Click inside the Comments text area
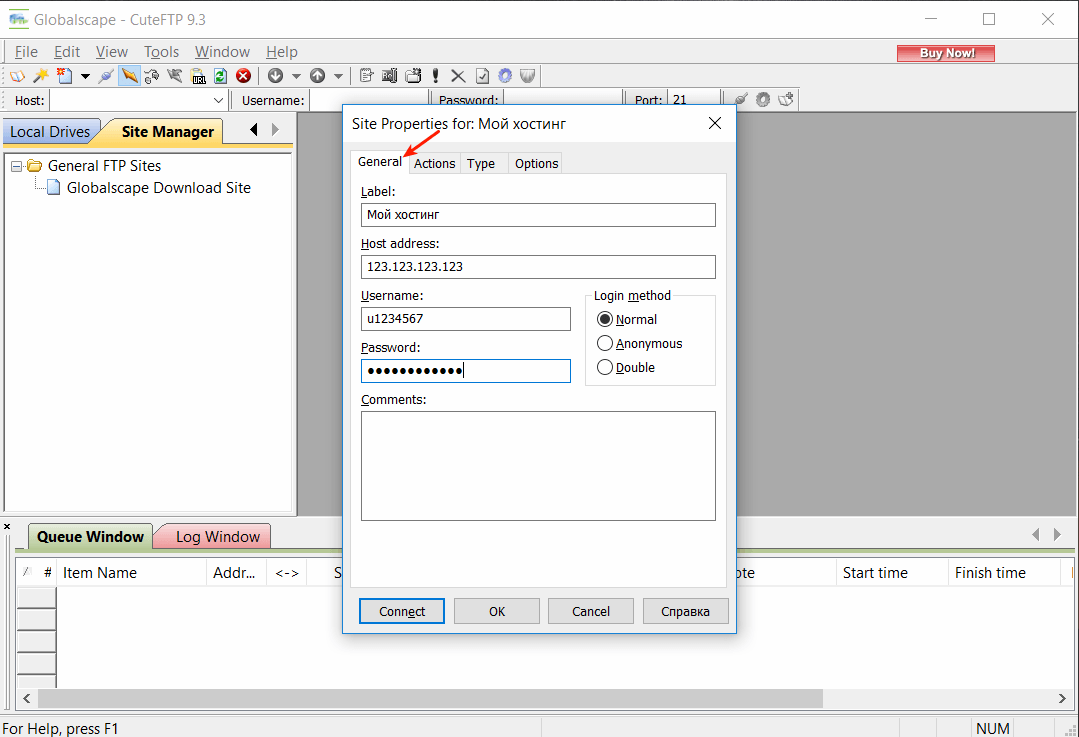This screenshot has width=1079, height=737. click(538, 466)
